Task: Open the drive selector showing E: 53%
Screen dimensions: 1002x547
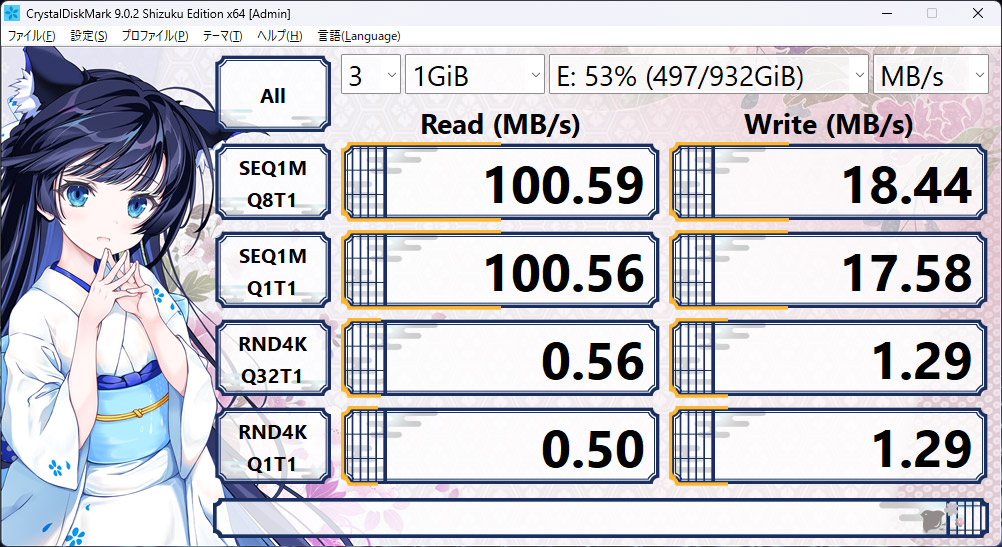Action: tap(709, 75)
